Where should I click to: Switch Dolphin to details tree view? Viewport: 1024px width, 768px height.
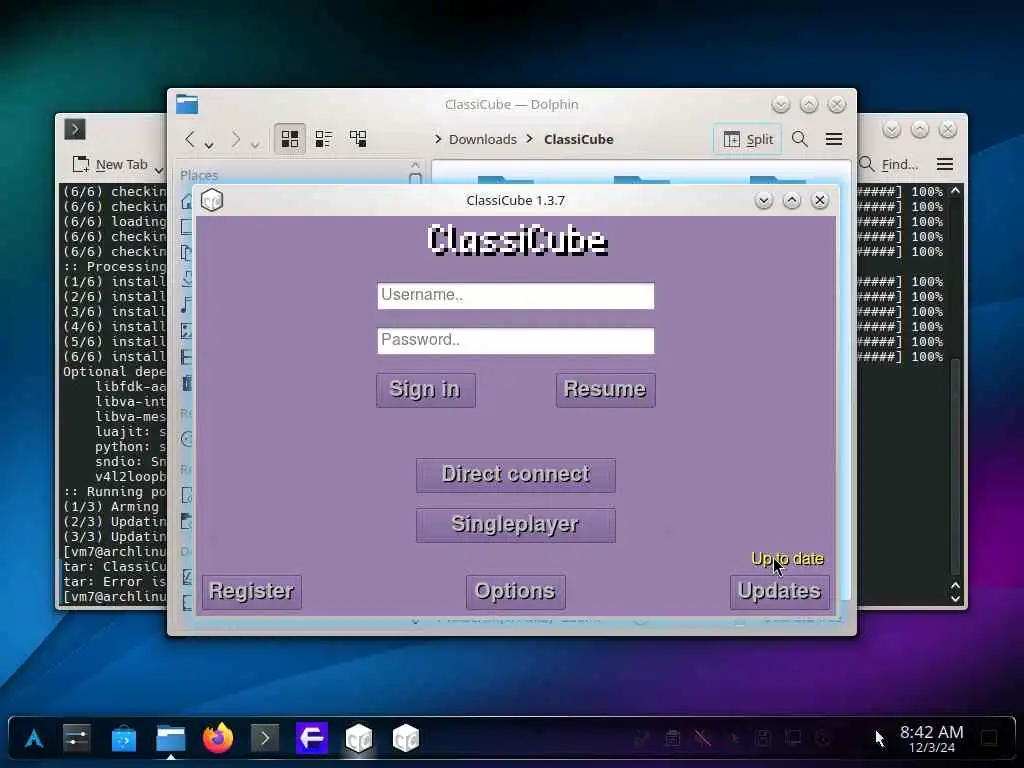[358, 138]
